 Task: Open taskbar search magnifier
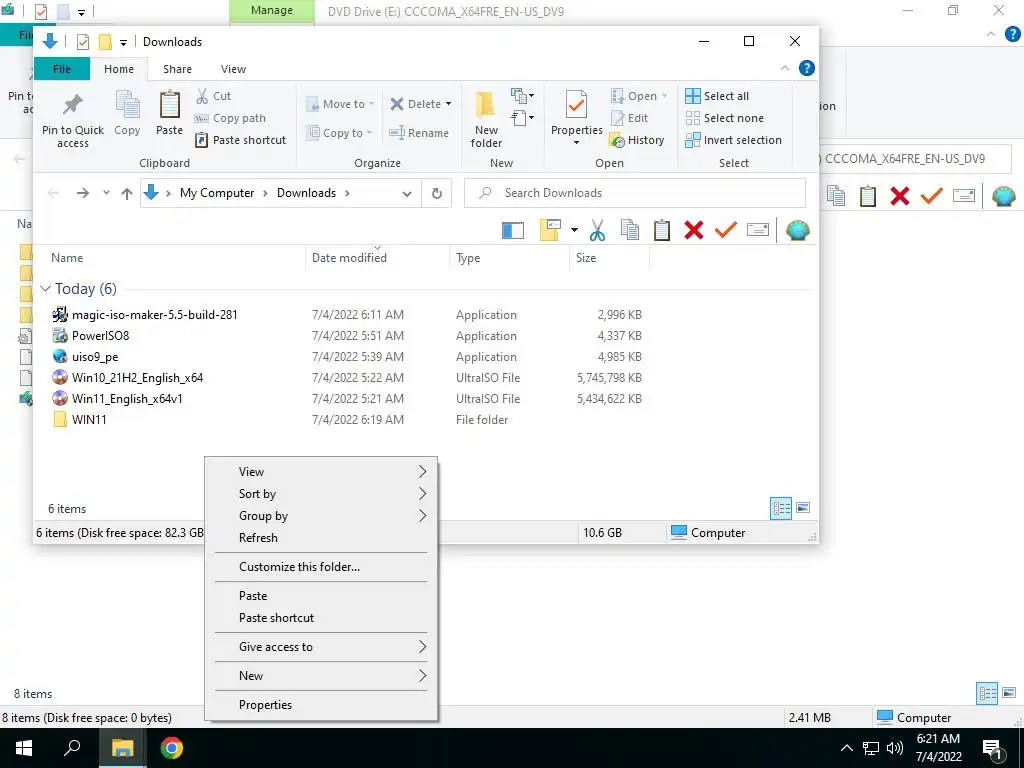pyautogui.click(x=72, y=748)
